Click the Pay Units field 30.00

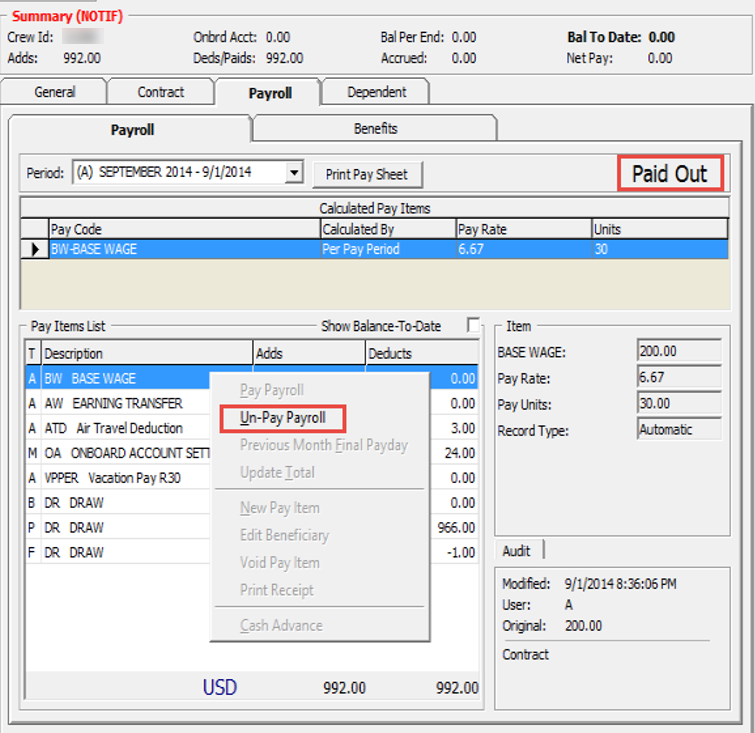(679, 403)
